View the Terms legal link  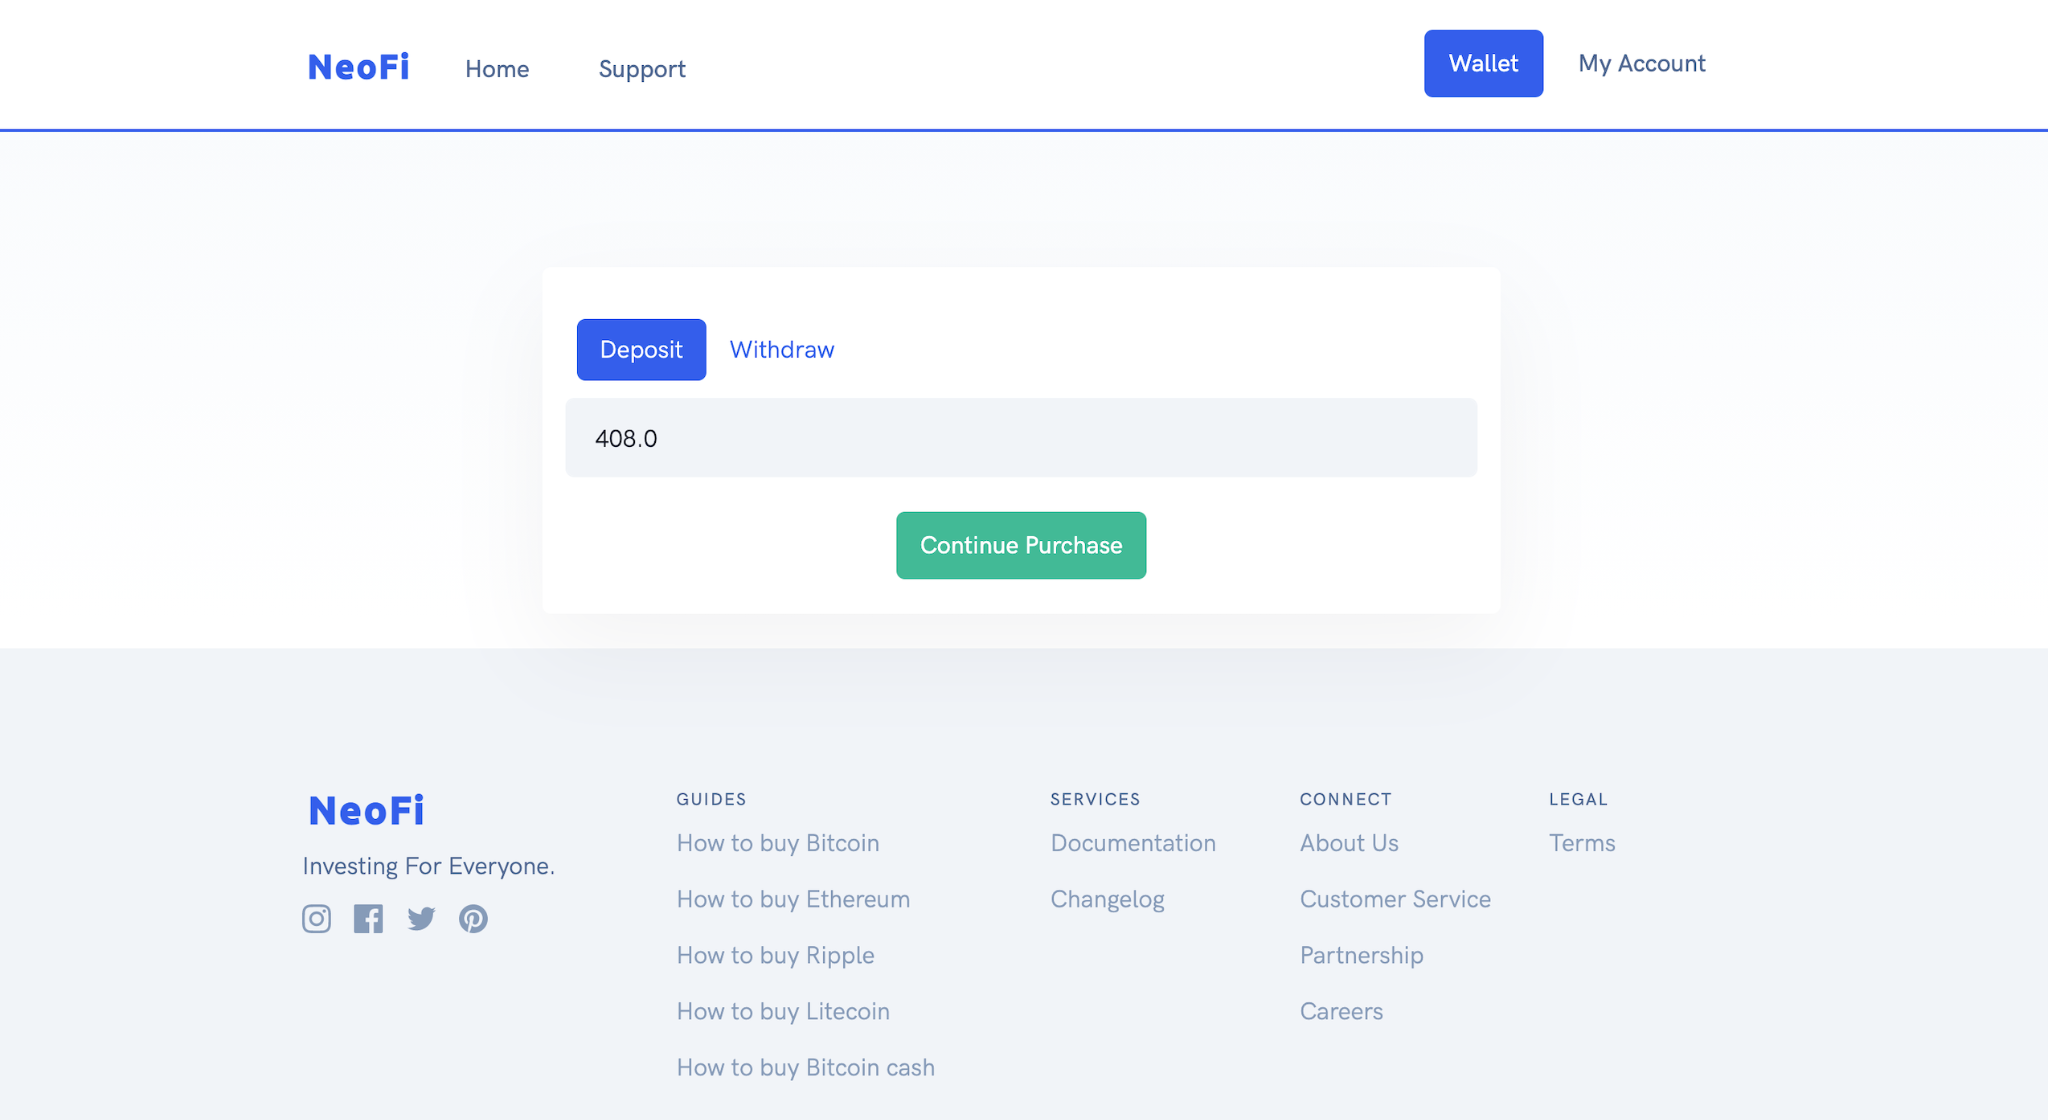tap(1581, 843)
